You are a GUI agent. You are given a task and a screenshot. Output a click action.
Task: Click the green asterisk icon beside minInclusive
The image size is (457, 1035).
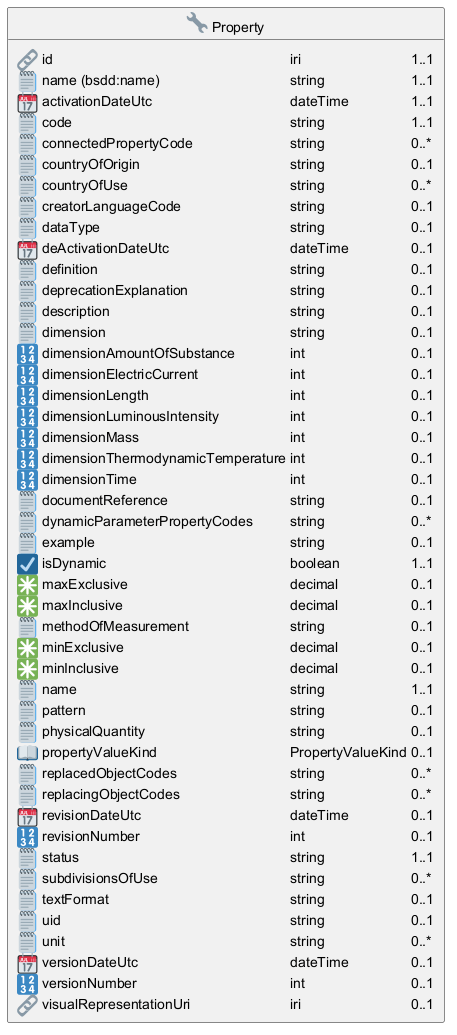click(x=27, y=669)
